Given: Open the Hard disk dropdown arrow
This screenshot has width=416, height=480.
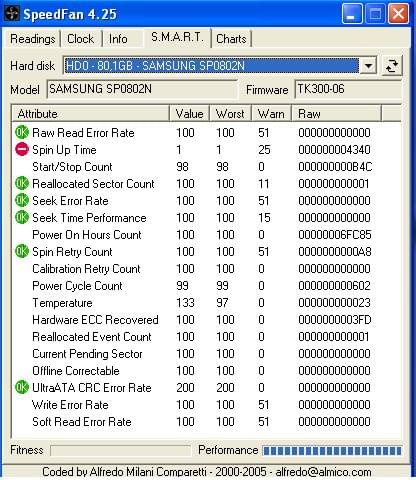Looking at the screenshot, I should click(368, 66).
